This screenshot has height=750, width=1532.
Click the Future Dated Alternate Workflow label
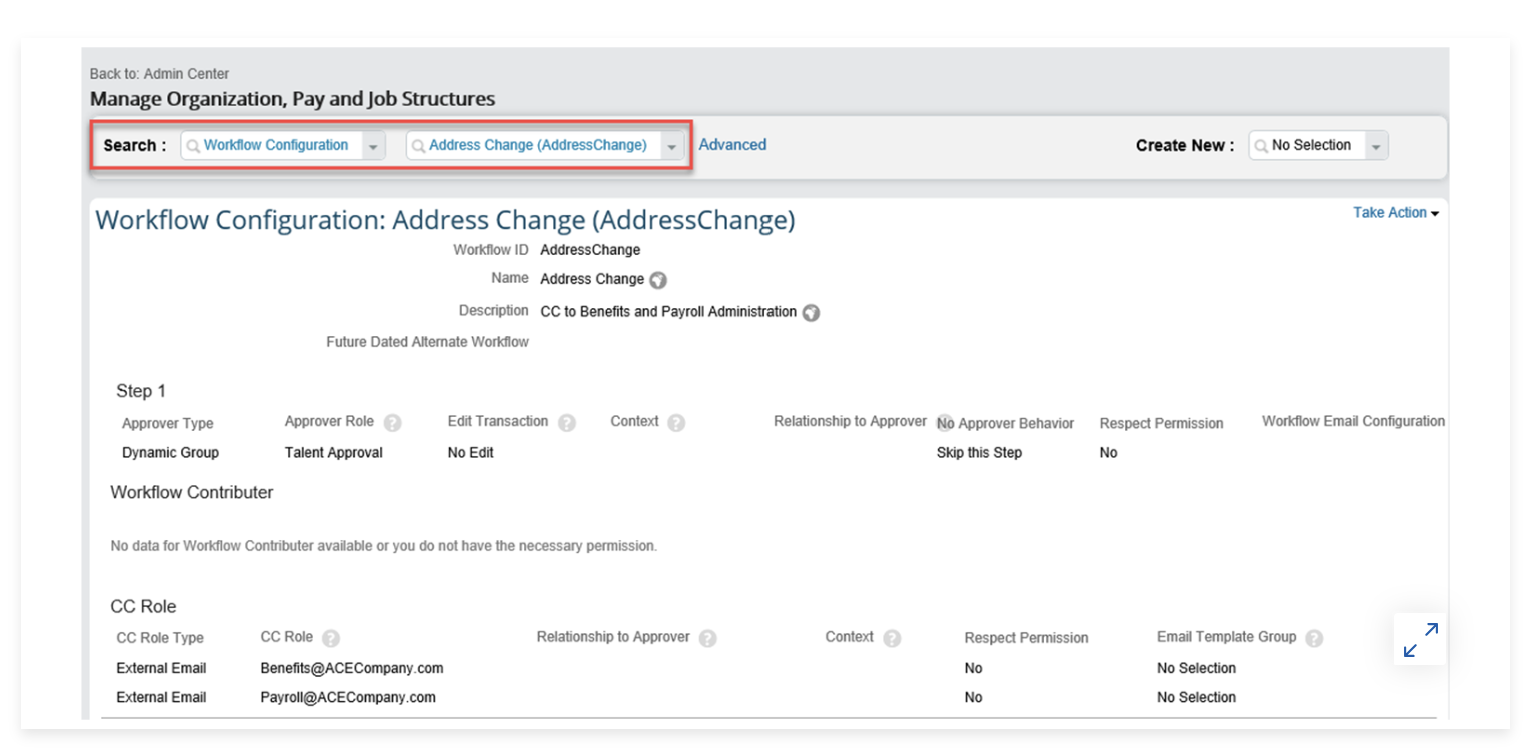427,342
